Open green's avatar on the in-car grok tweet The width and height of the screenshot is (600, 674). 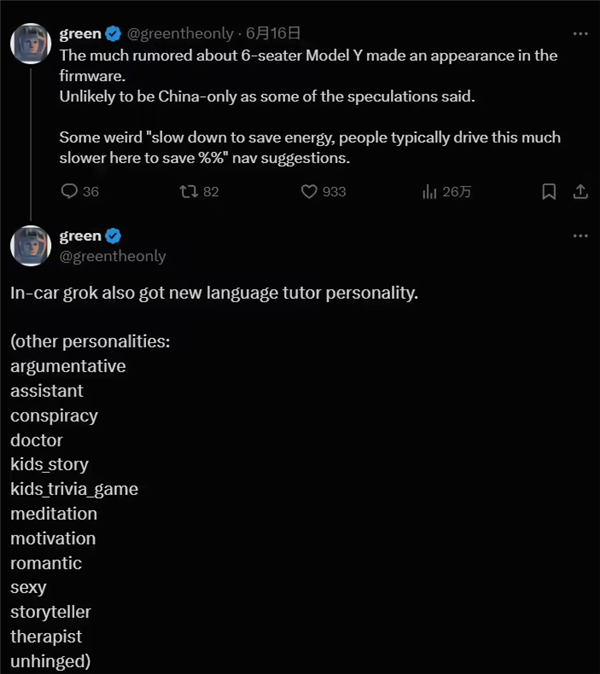31,246
